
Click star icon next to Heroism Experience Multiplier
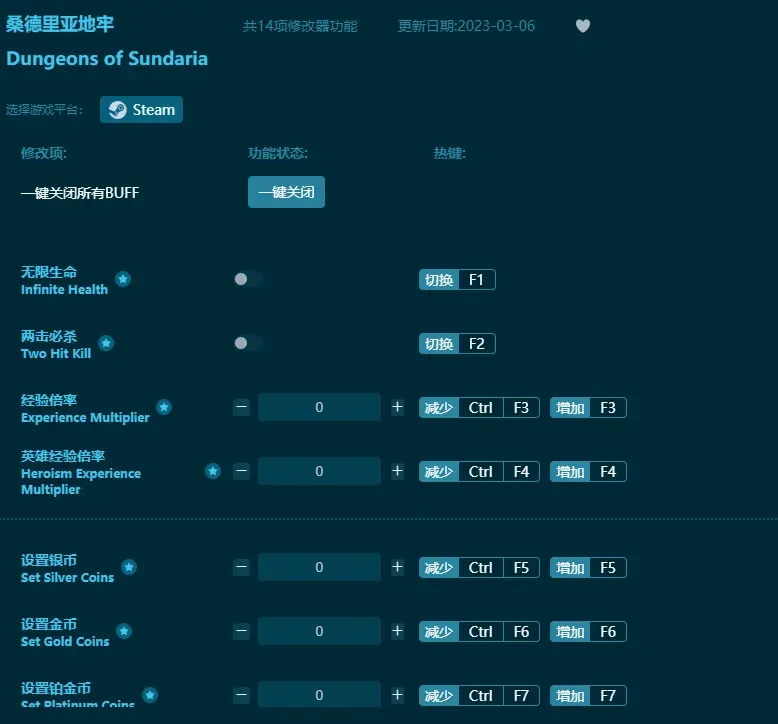point(213,471)
